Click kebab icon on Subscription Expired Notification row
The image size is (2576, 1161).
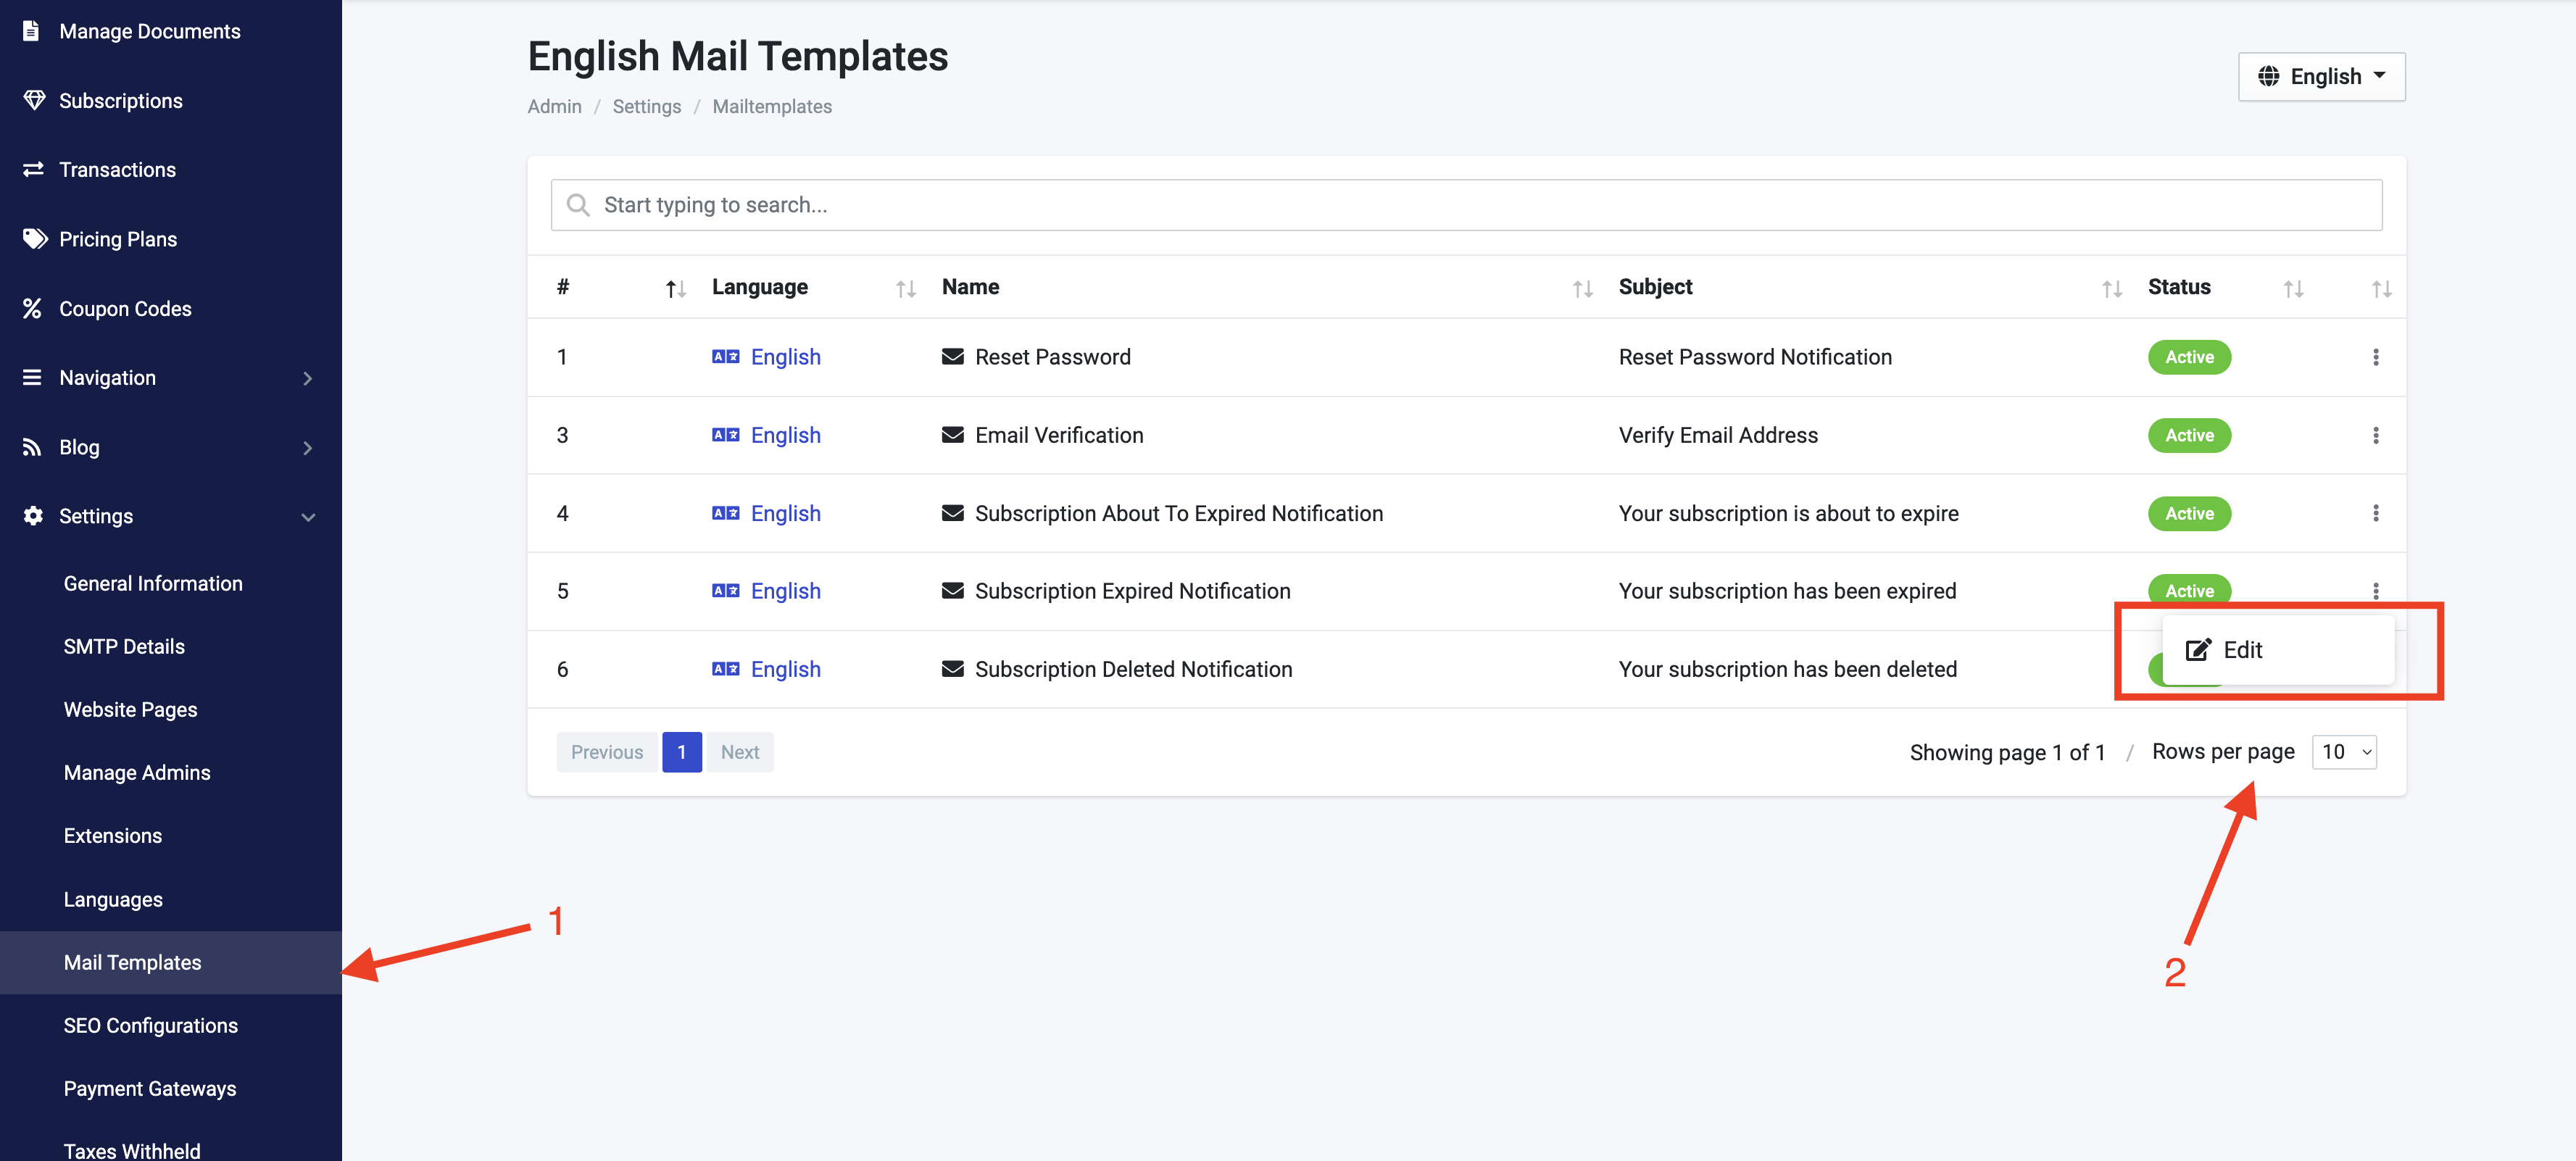tap(2375, 590)
